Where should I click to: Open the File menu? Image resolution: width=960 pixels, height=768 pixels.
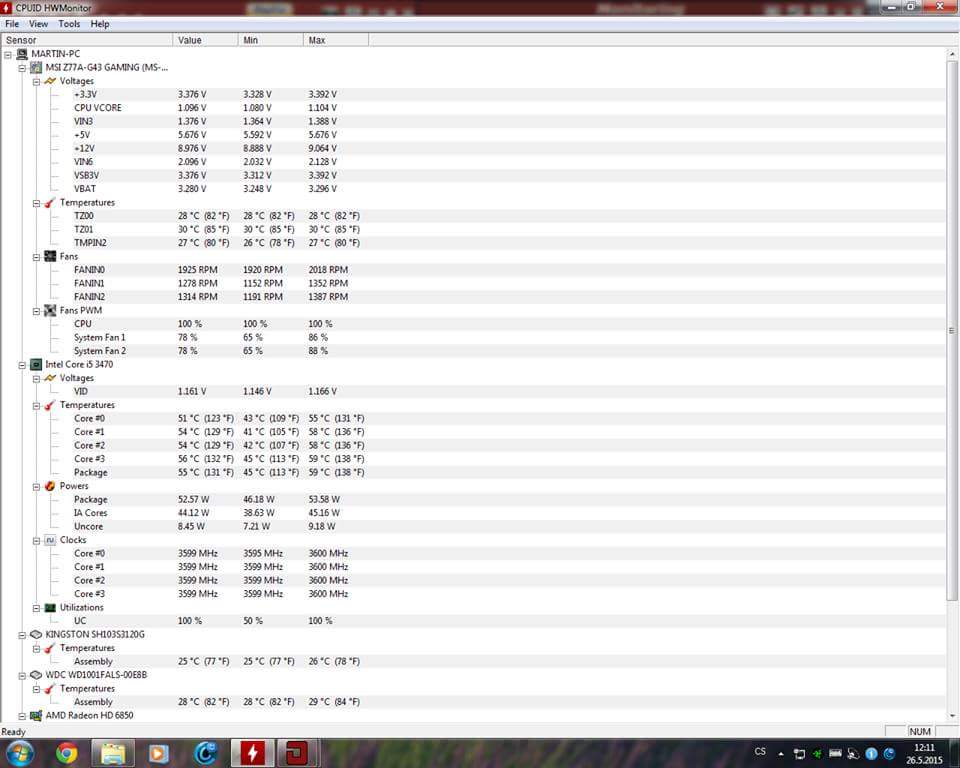[12, 24]
